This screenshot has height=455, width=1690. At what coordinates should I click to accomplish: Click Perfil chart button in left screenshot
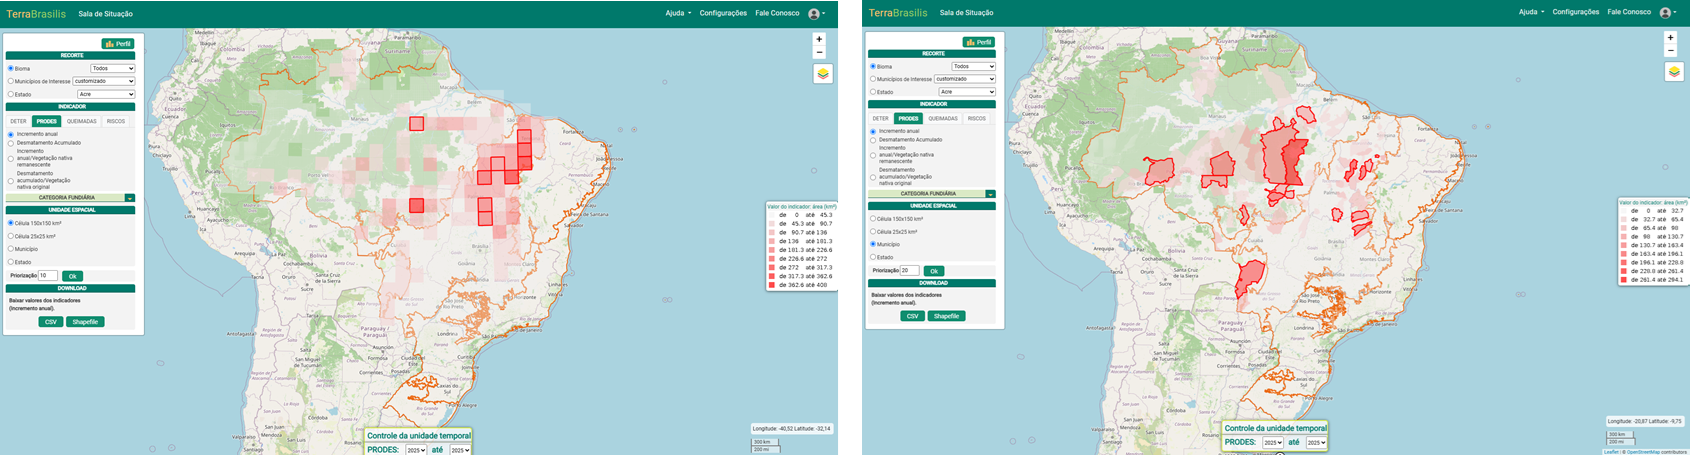(x=118, y=44)
